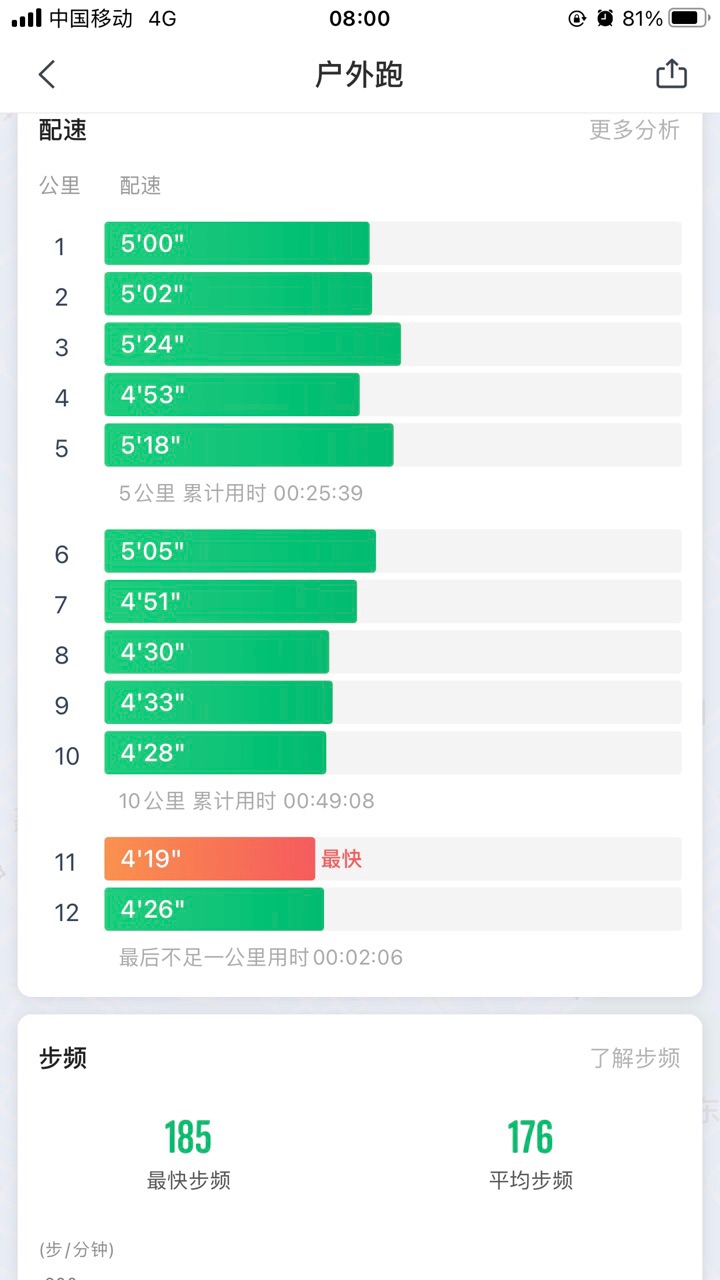This screenshot has height=1280, width=720.
Task: Select kilometer 1 pace bar 5'00"
Action: [x=237, y=243]
